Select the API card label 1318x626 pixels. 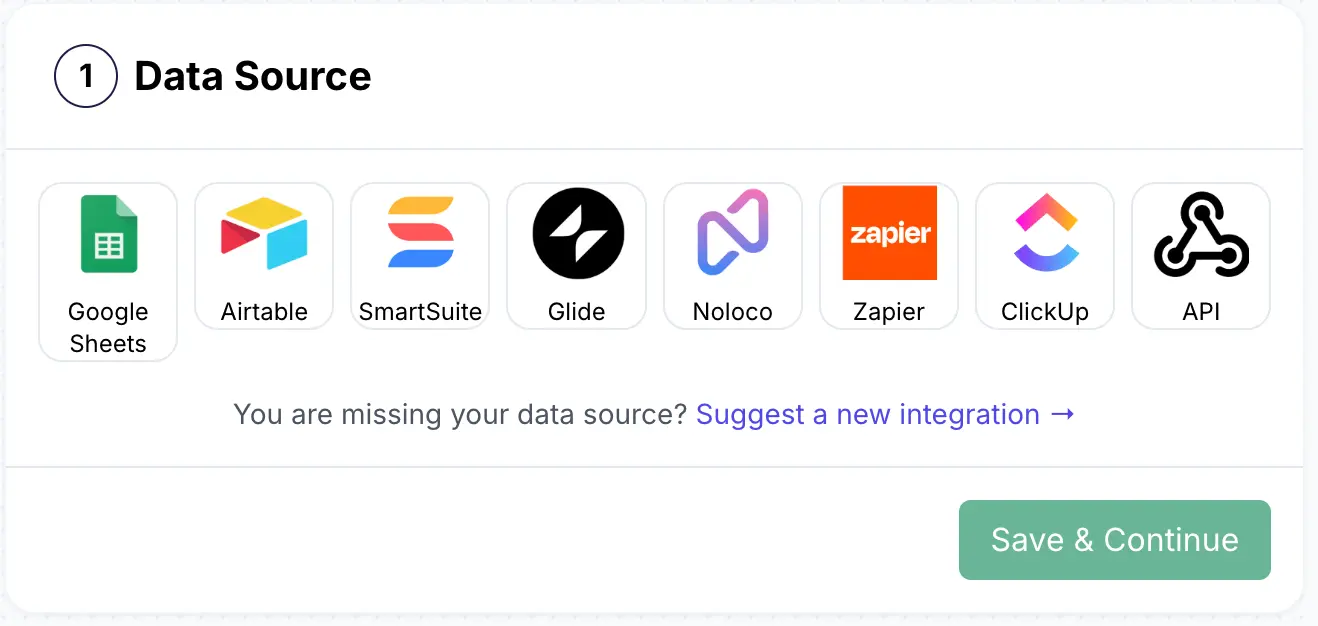1200,311
